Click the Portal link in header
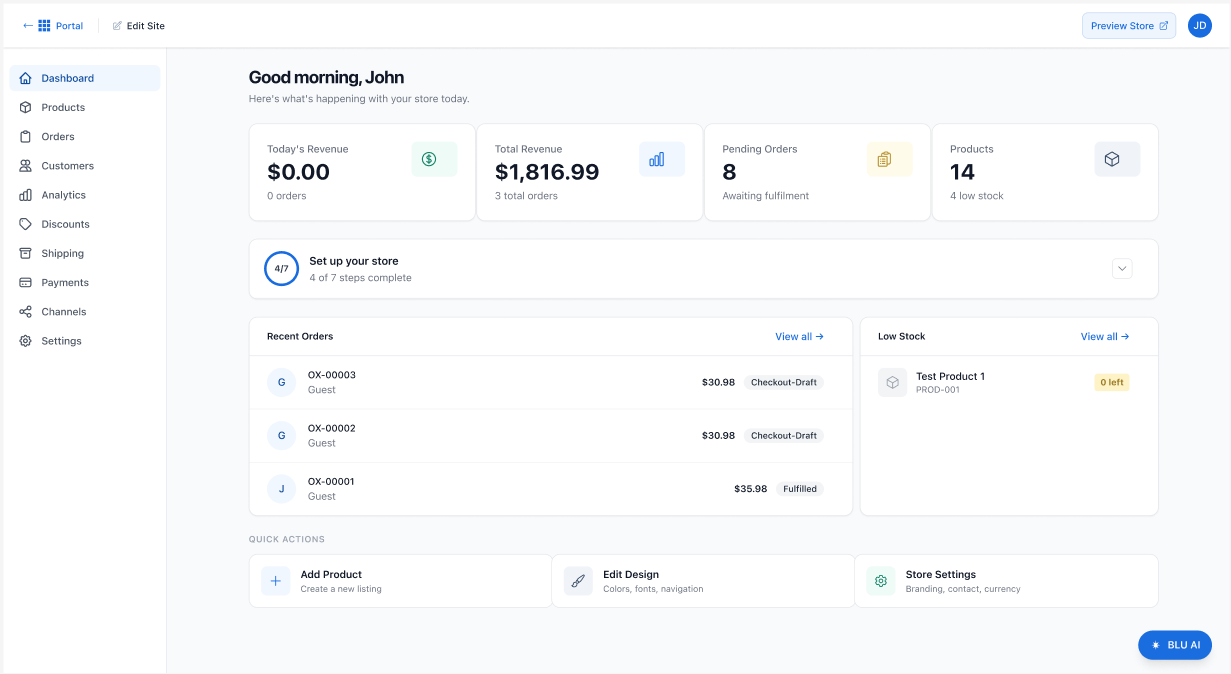The height and width of the screenshot is (674, 1231). coord(70,26)
